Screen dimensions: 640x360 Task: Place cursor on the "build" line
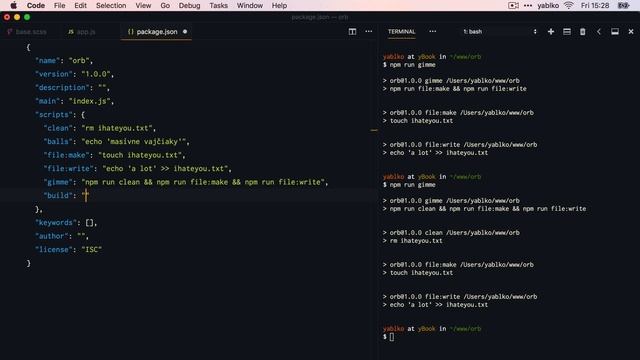pyautogui.click(x=66, y=196)
